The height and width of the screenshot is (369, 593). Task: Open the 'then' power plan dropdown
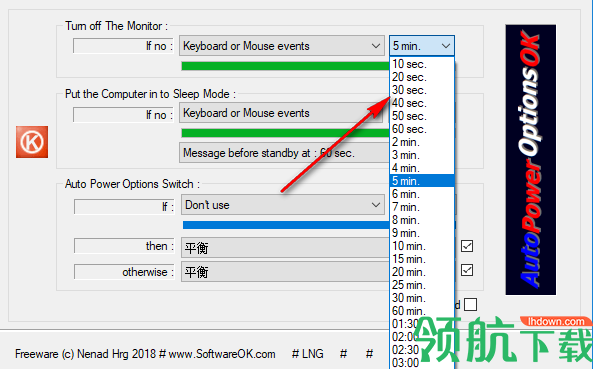point(286,248)
